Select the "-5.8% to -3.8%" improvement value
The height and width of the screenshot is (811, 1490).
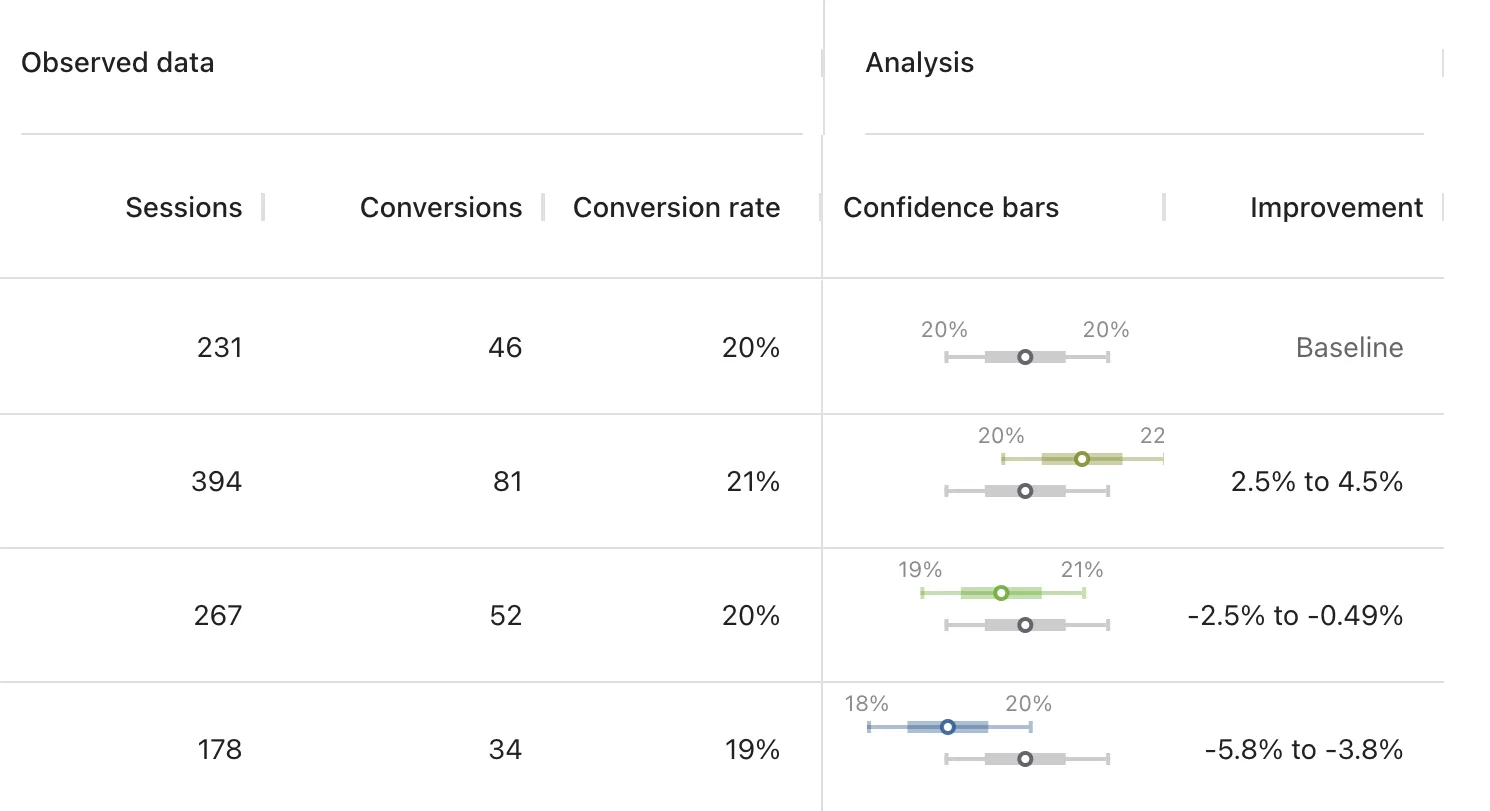coord(1304,750)
